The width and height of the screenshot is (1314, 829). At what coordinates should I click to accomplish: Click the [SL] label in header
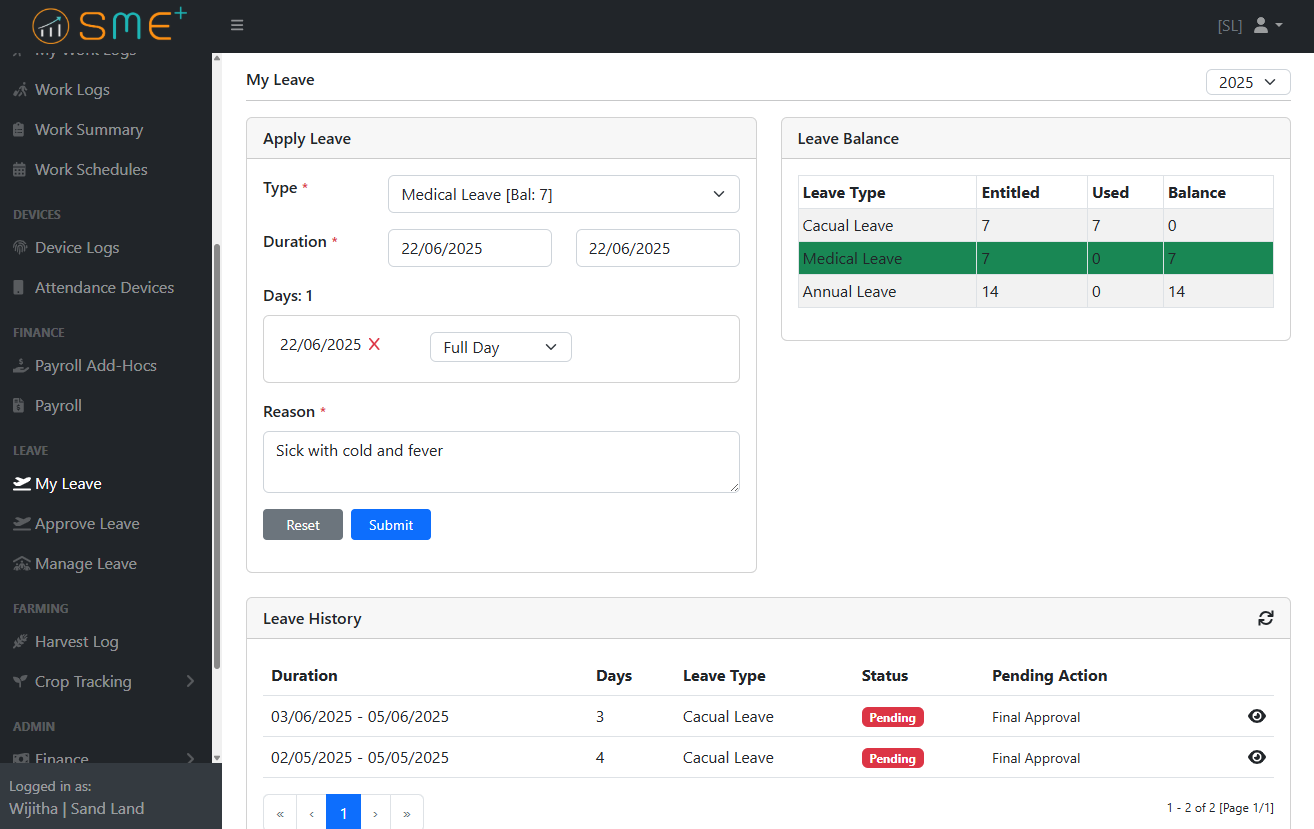click(x=1230, y=25)
